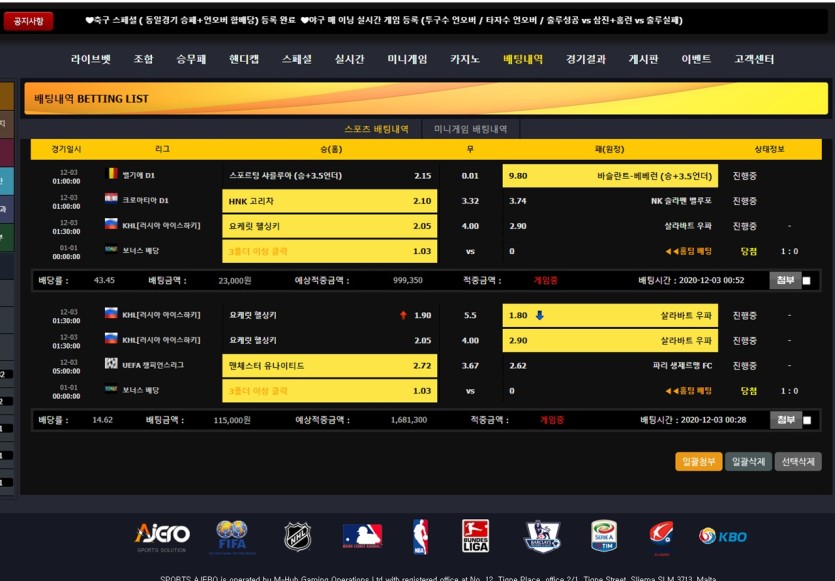Click the FIFA logo
Screen dimensions: 835x581
click(x=232, y=537)
